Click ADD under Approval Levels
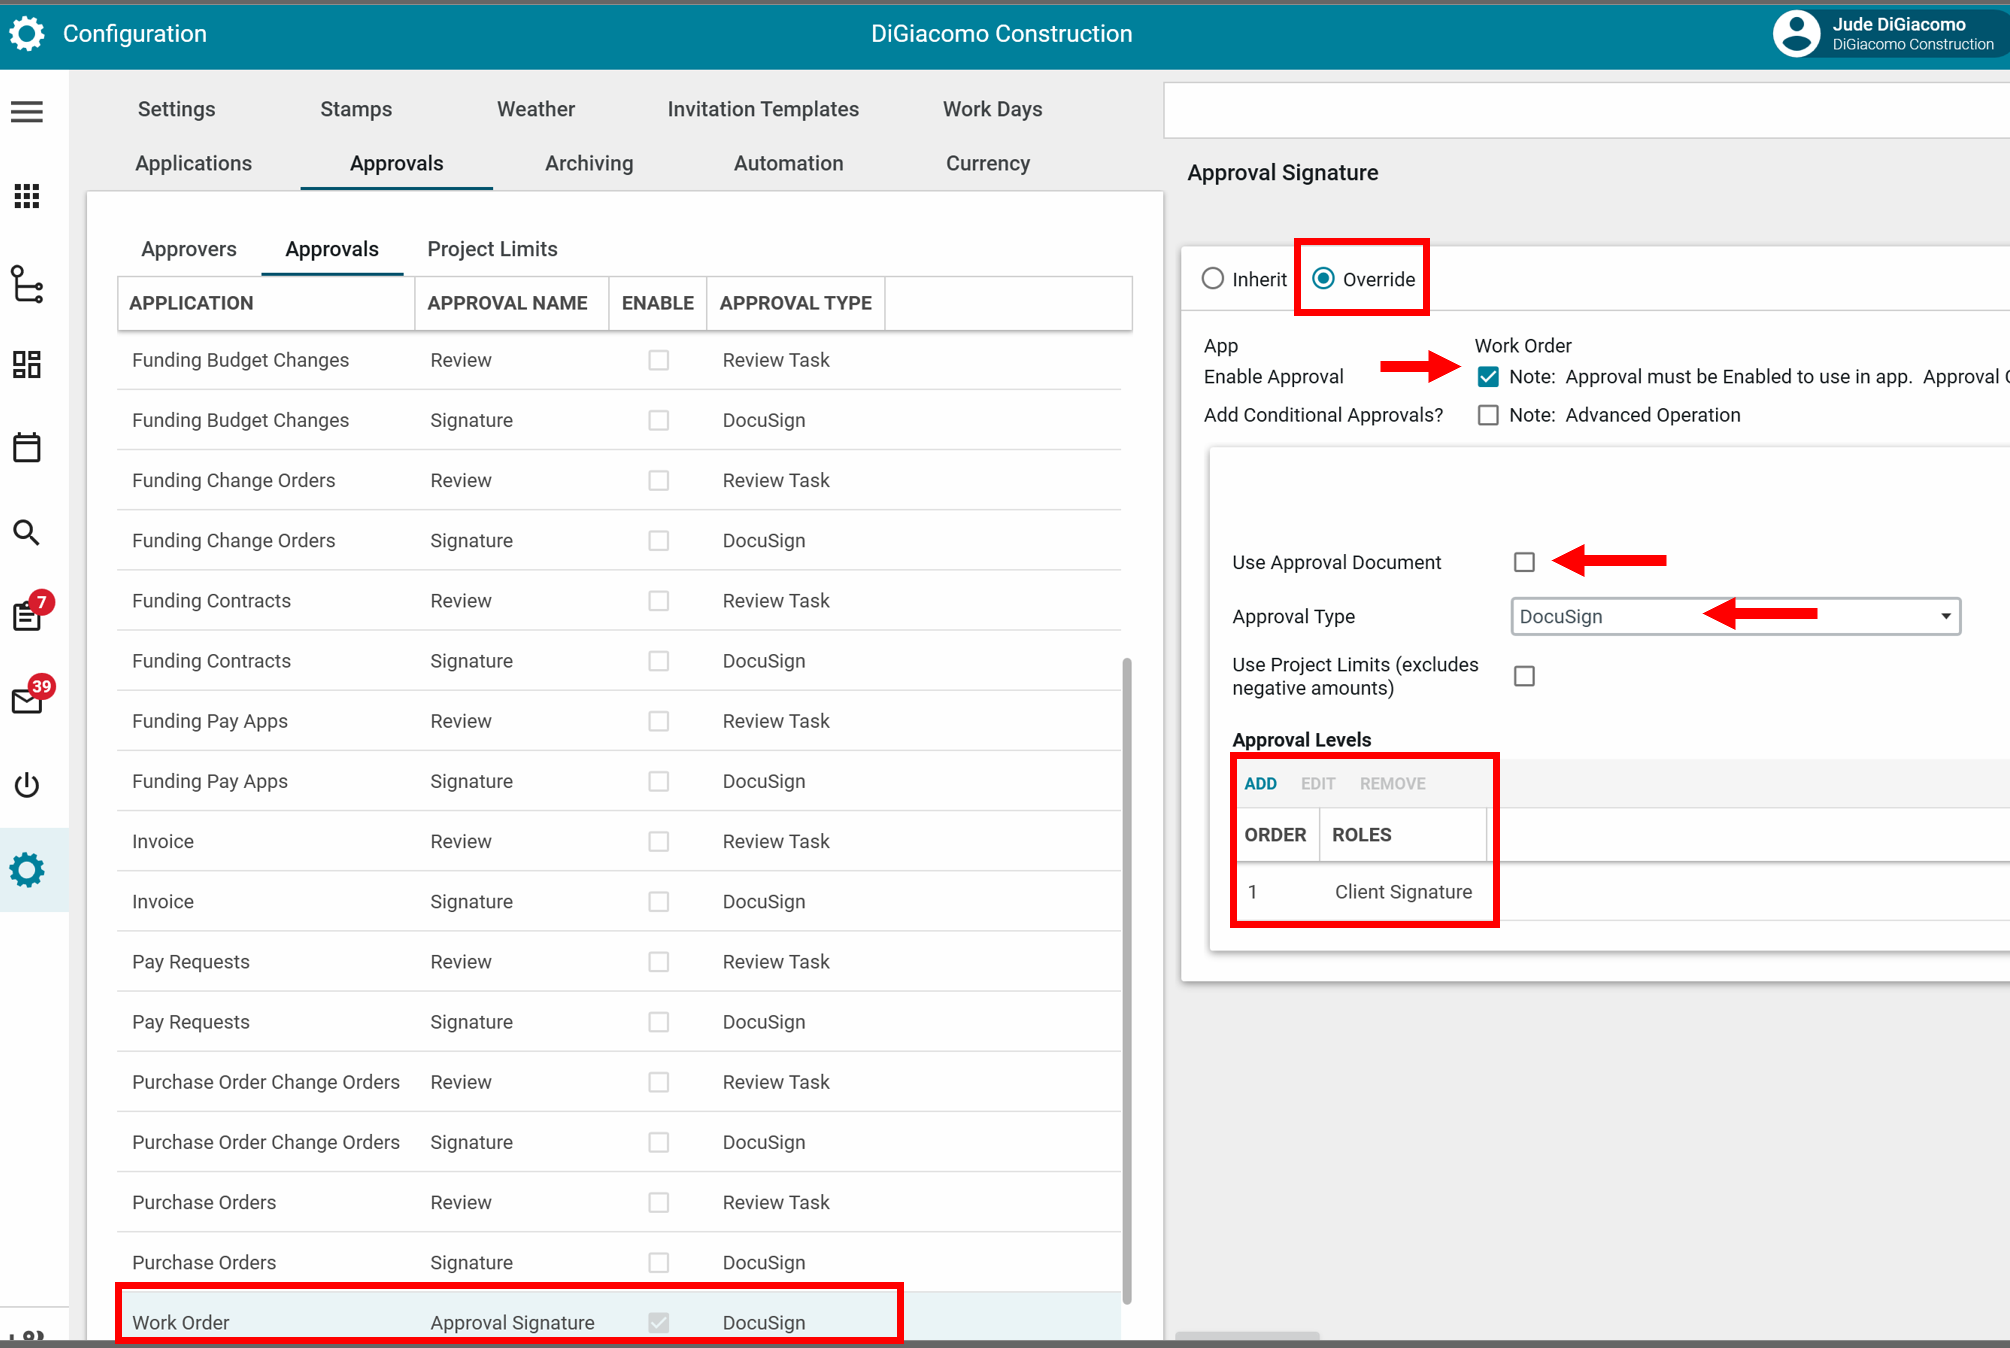Screen dimensions: 2010x1348 (1260, 783)
